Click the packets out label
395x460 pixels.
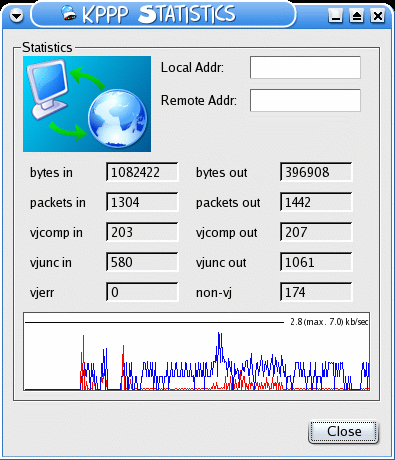pos(228,203)
